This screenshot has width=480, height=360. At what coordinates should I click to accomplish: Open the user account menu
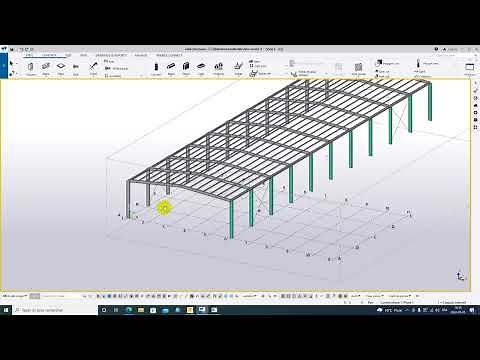point(451,49)
